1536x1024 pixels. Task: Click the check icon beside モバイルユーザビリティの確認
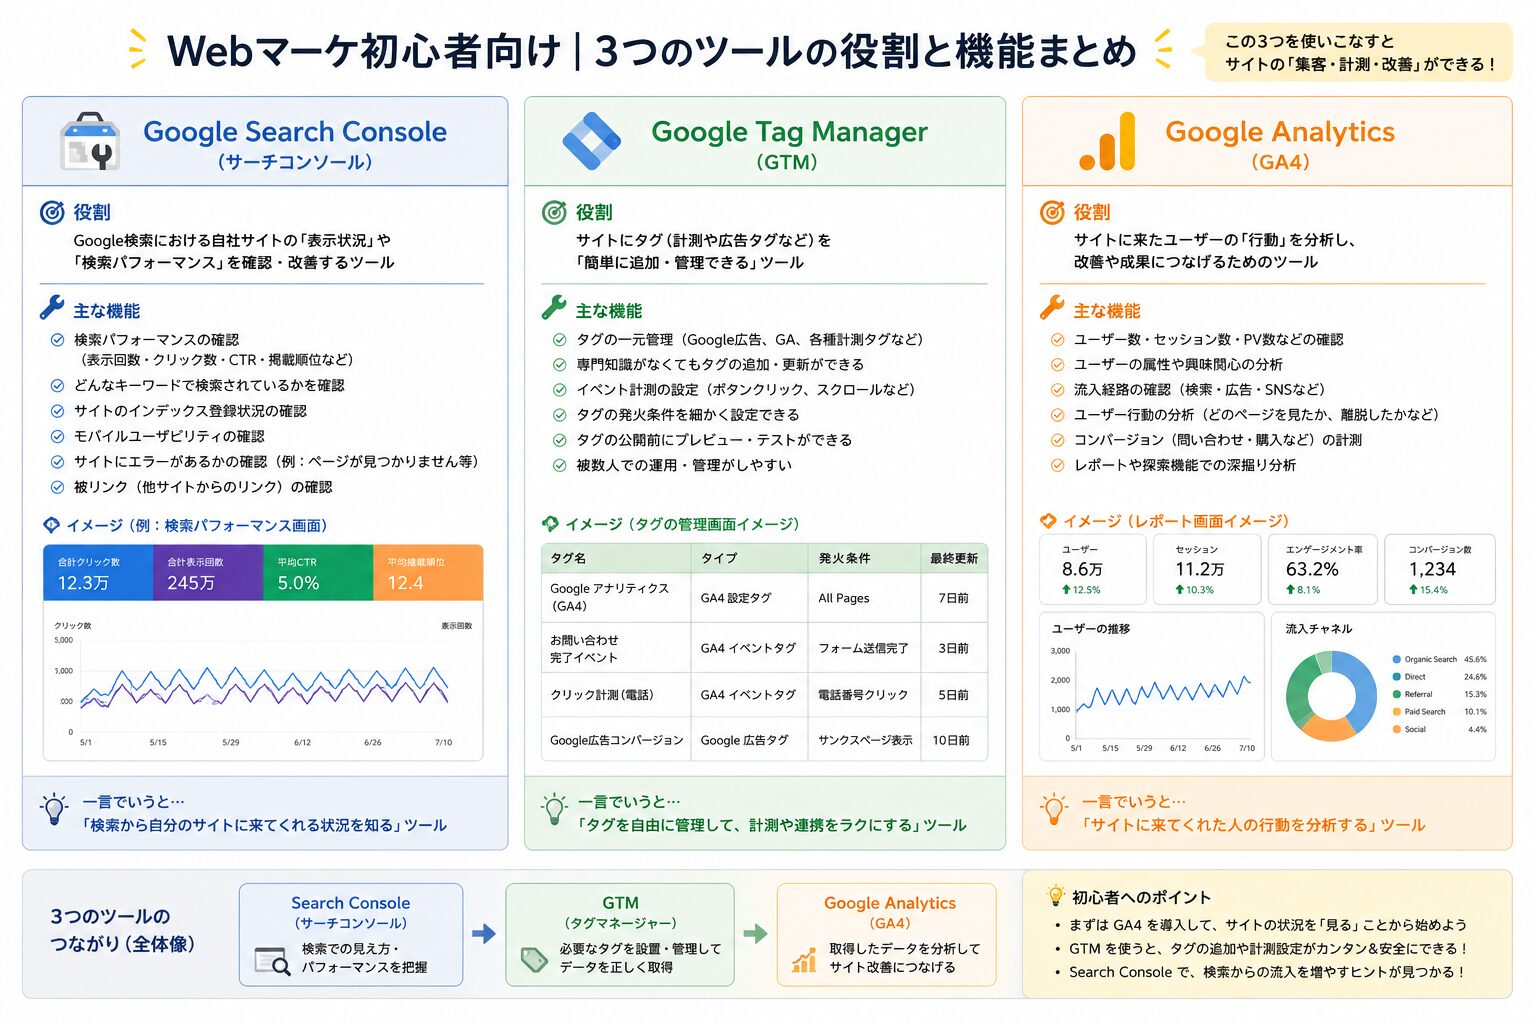[57, 437]
